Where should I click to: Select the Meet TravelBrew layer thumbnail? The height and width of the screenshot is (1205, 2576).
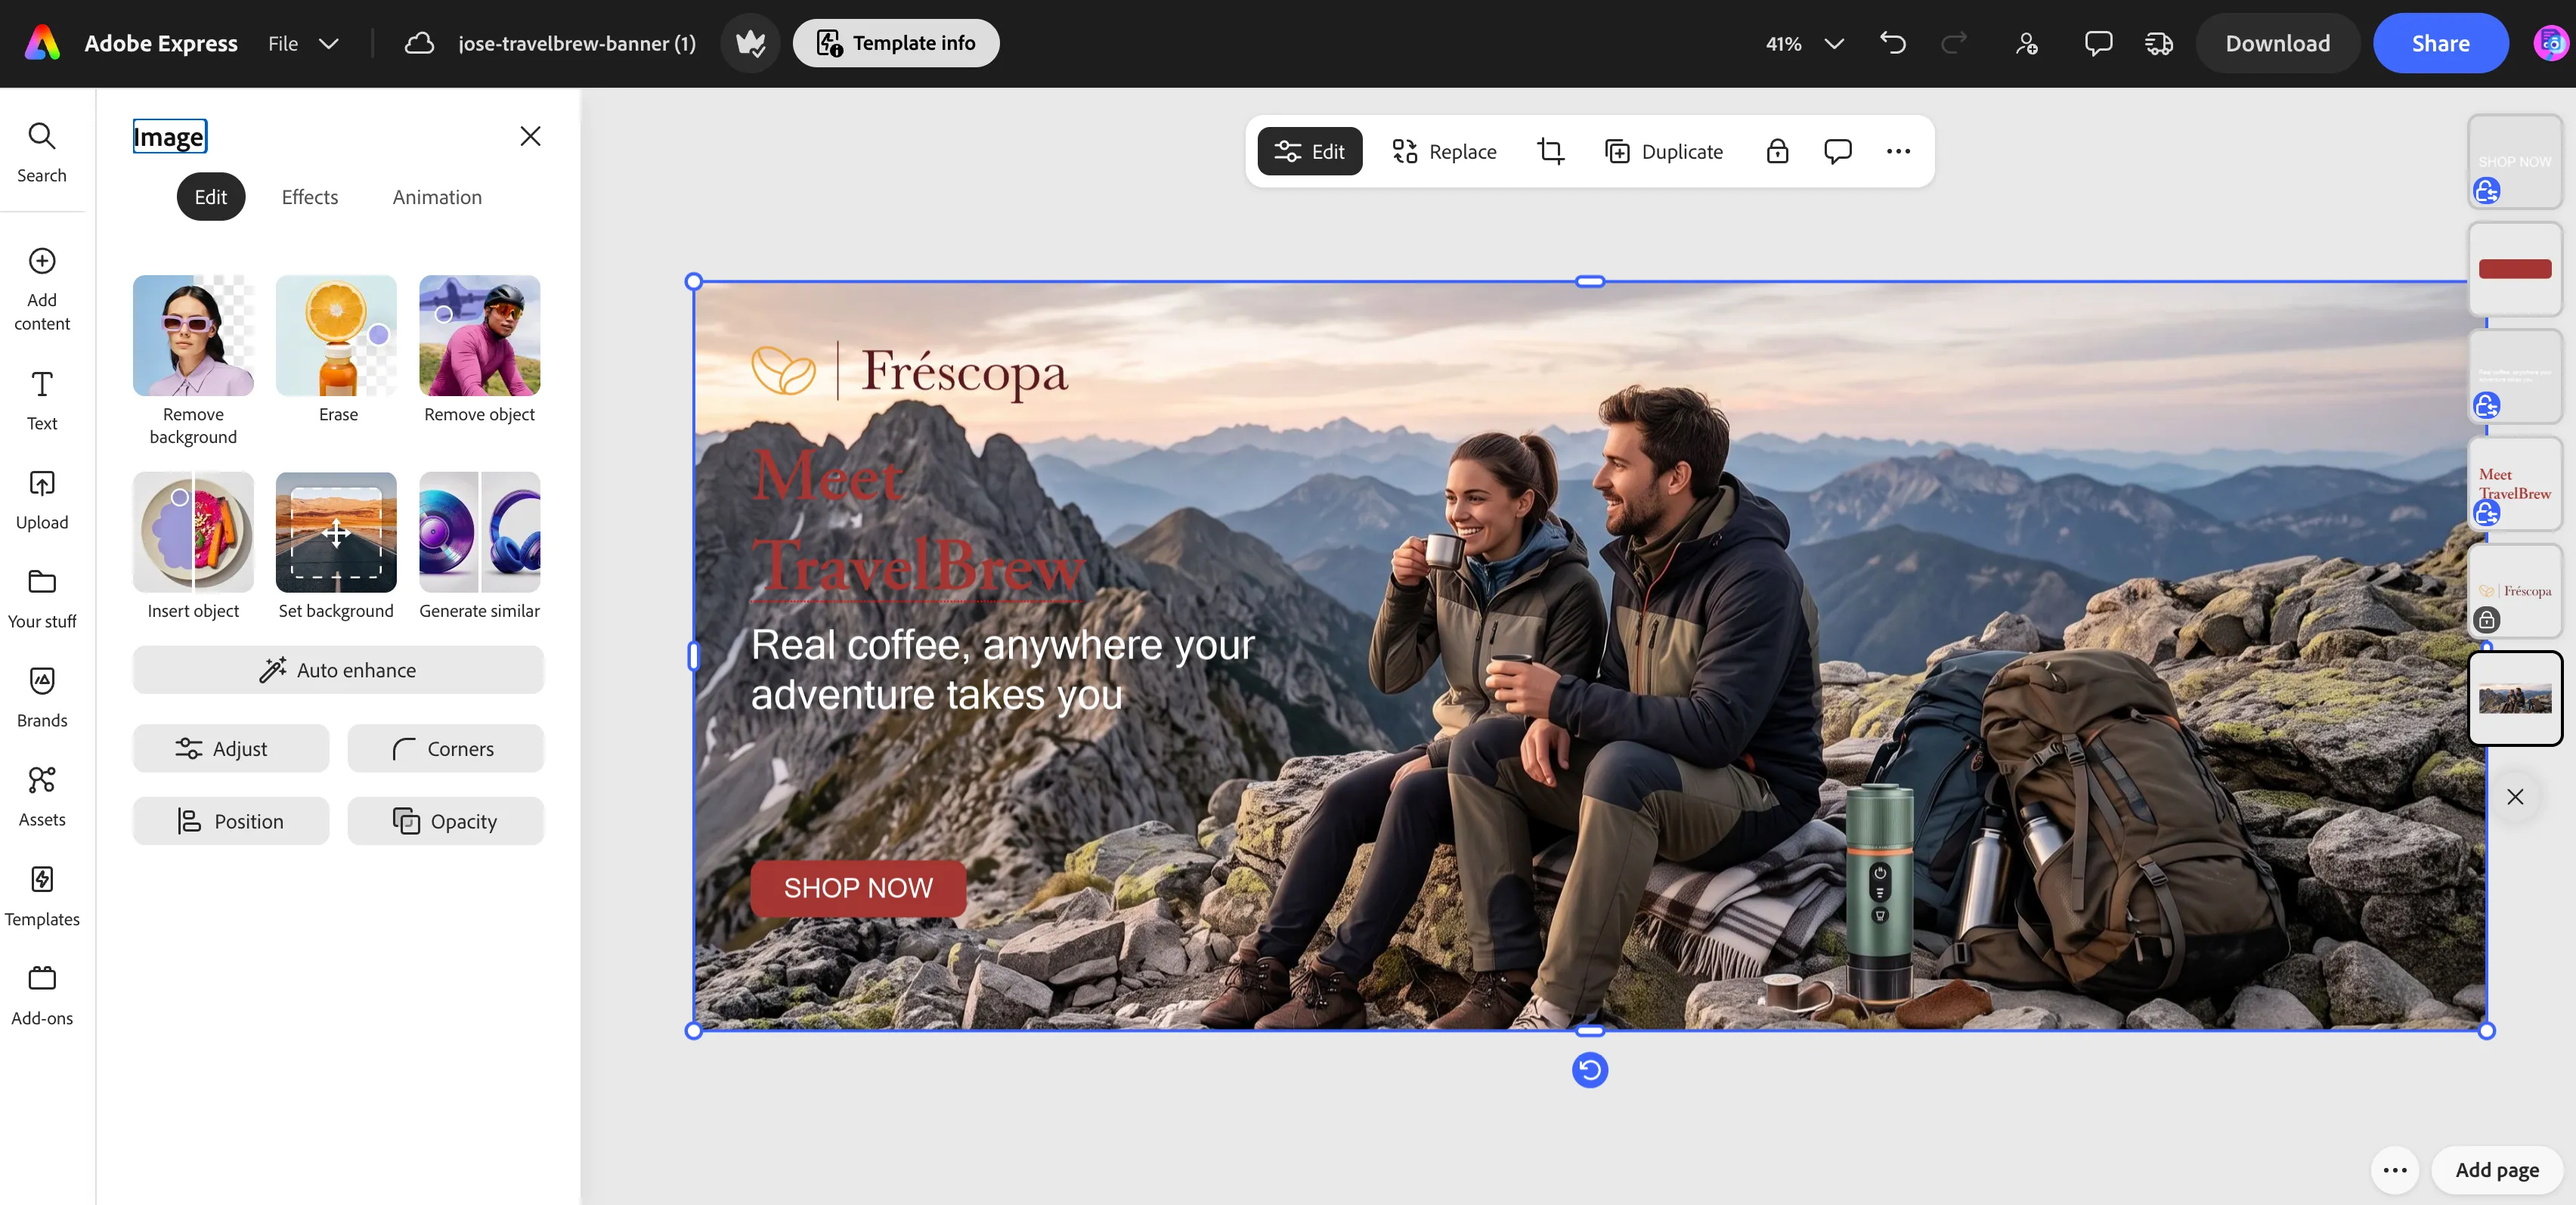point(2514,485)
